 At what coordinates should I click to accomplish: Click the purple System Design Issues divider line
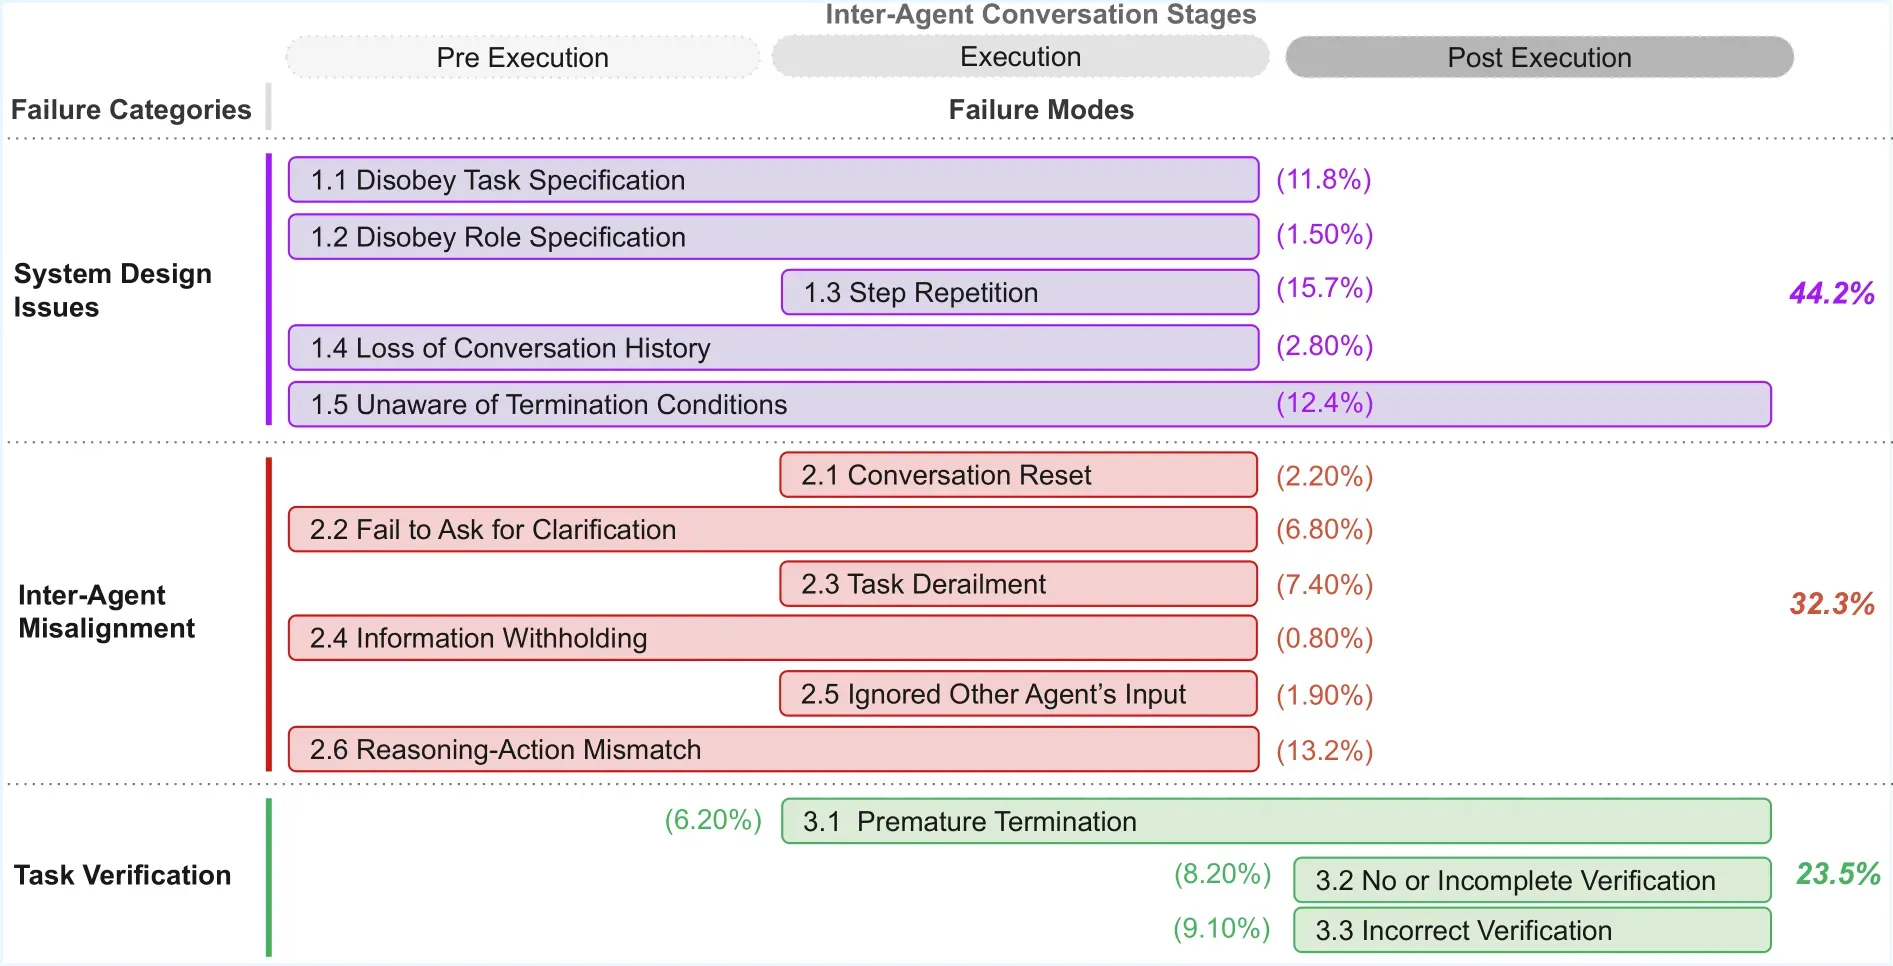click(269, 289)
